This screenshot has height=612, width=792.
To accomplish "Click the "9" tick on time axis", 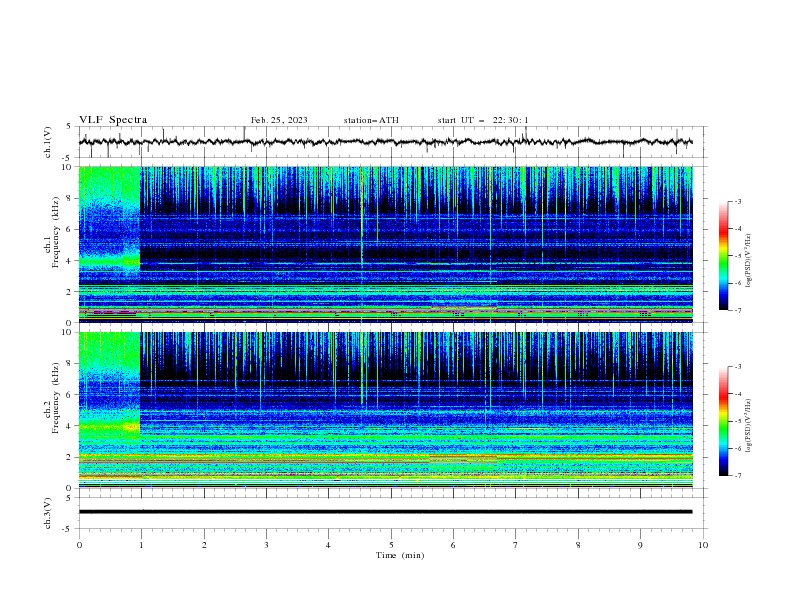I will (640, 545).
